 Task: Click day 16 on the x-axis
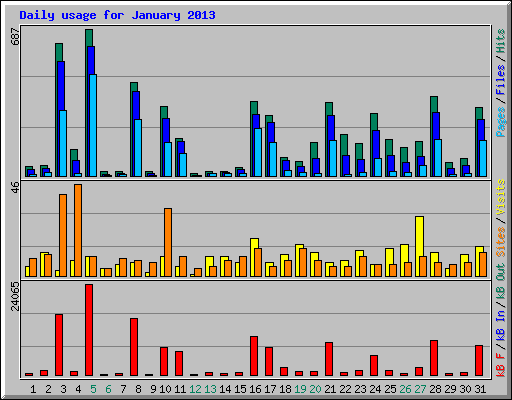click(255, 389)
